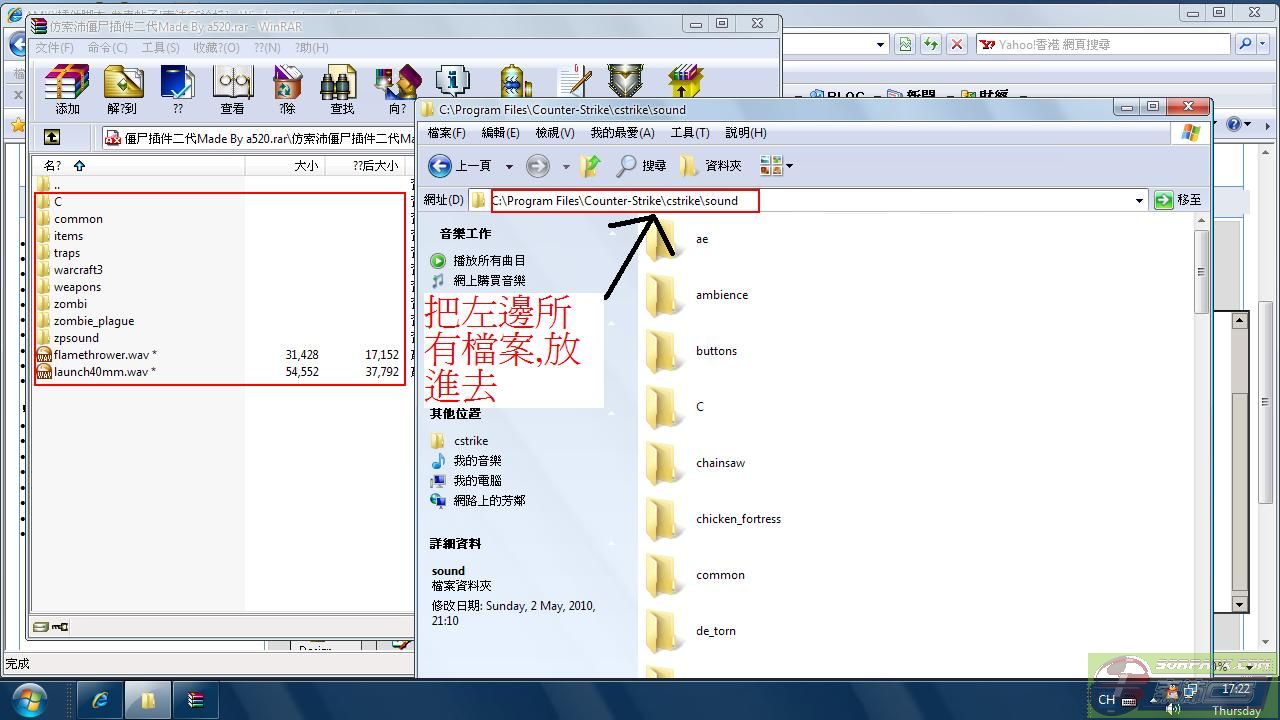Open WinRAR 命令(C) menu
This screenshot has width=1280, height=720.
[107, 47]
